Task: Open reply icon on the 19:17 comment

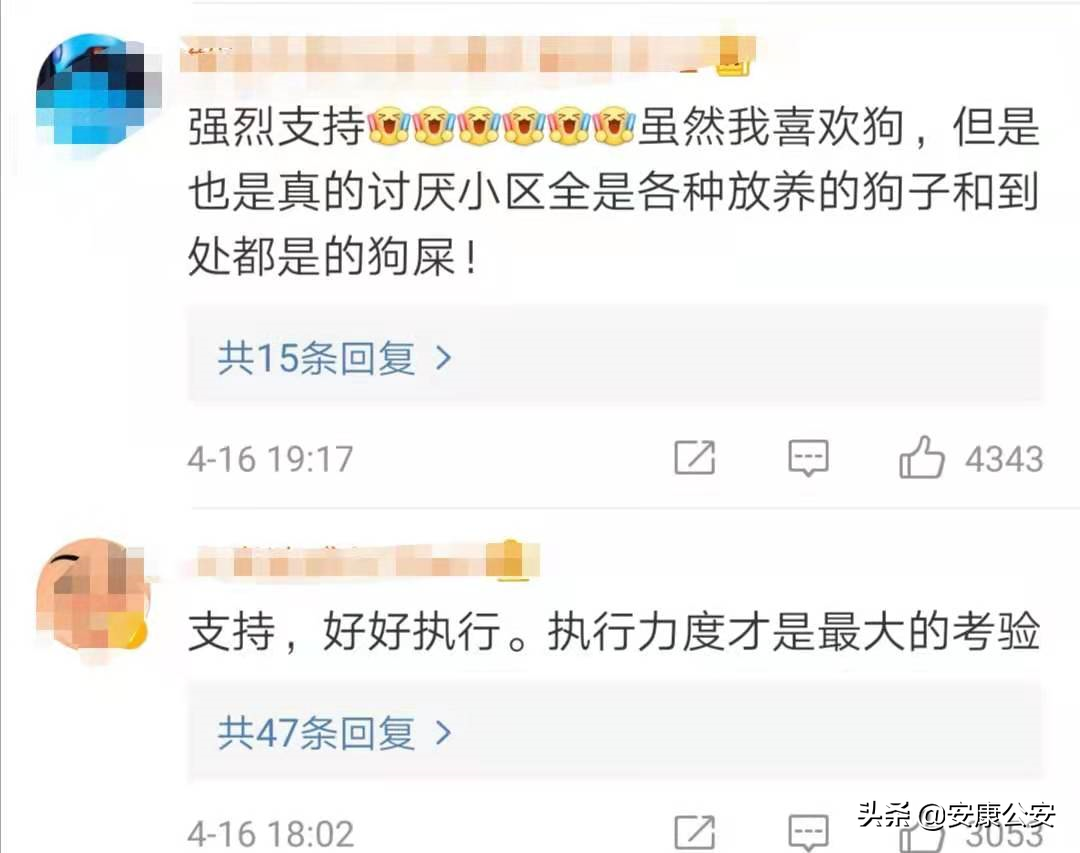Action: click(808, 458)
